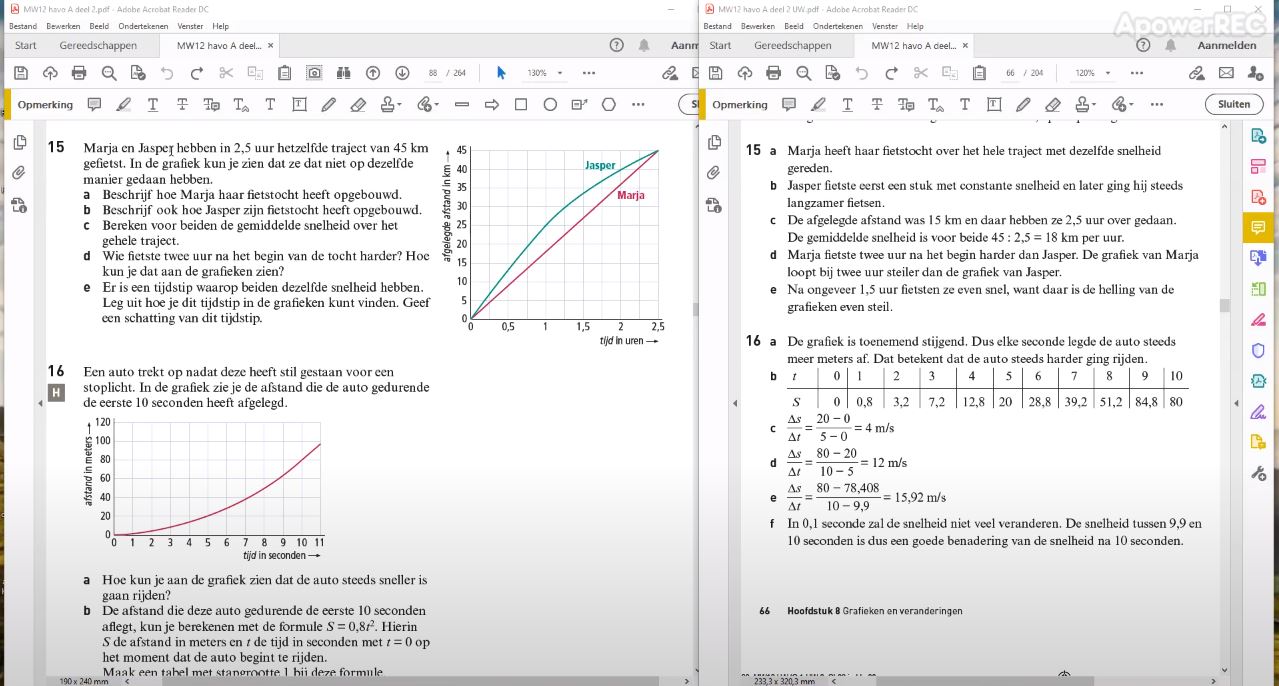The width and height of the screenshot is (1279, 686).
Task: Open Bewerken menu in left window
Action: pyautogui.click(x=63, y=26)
